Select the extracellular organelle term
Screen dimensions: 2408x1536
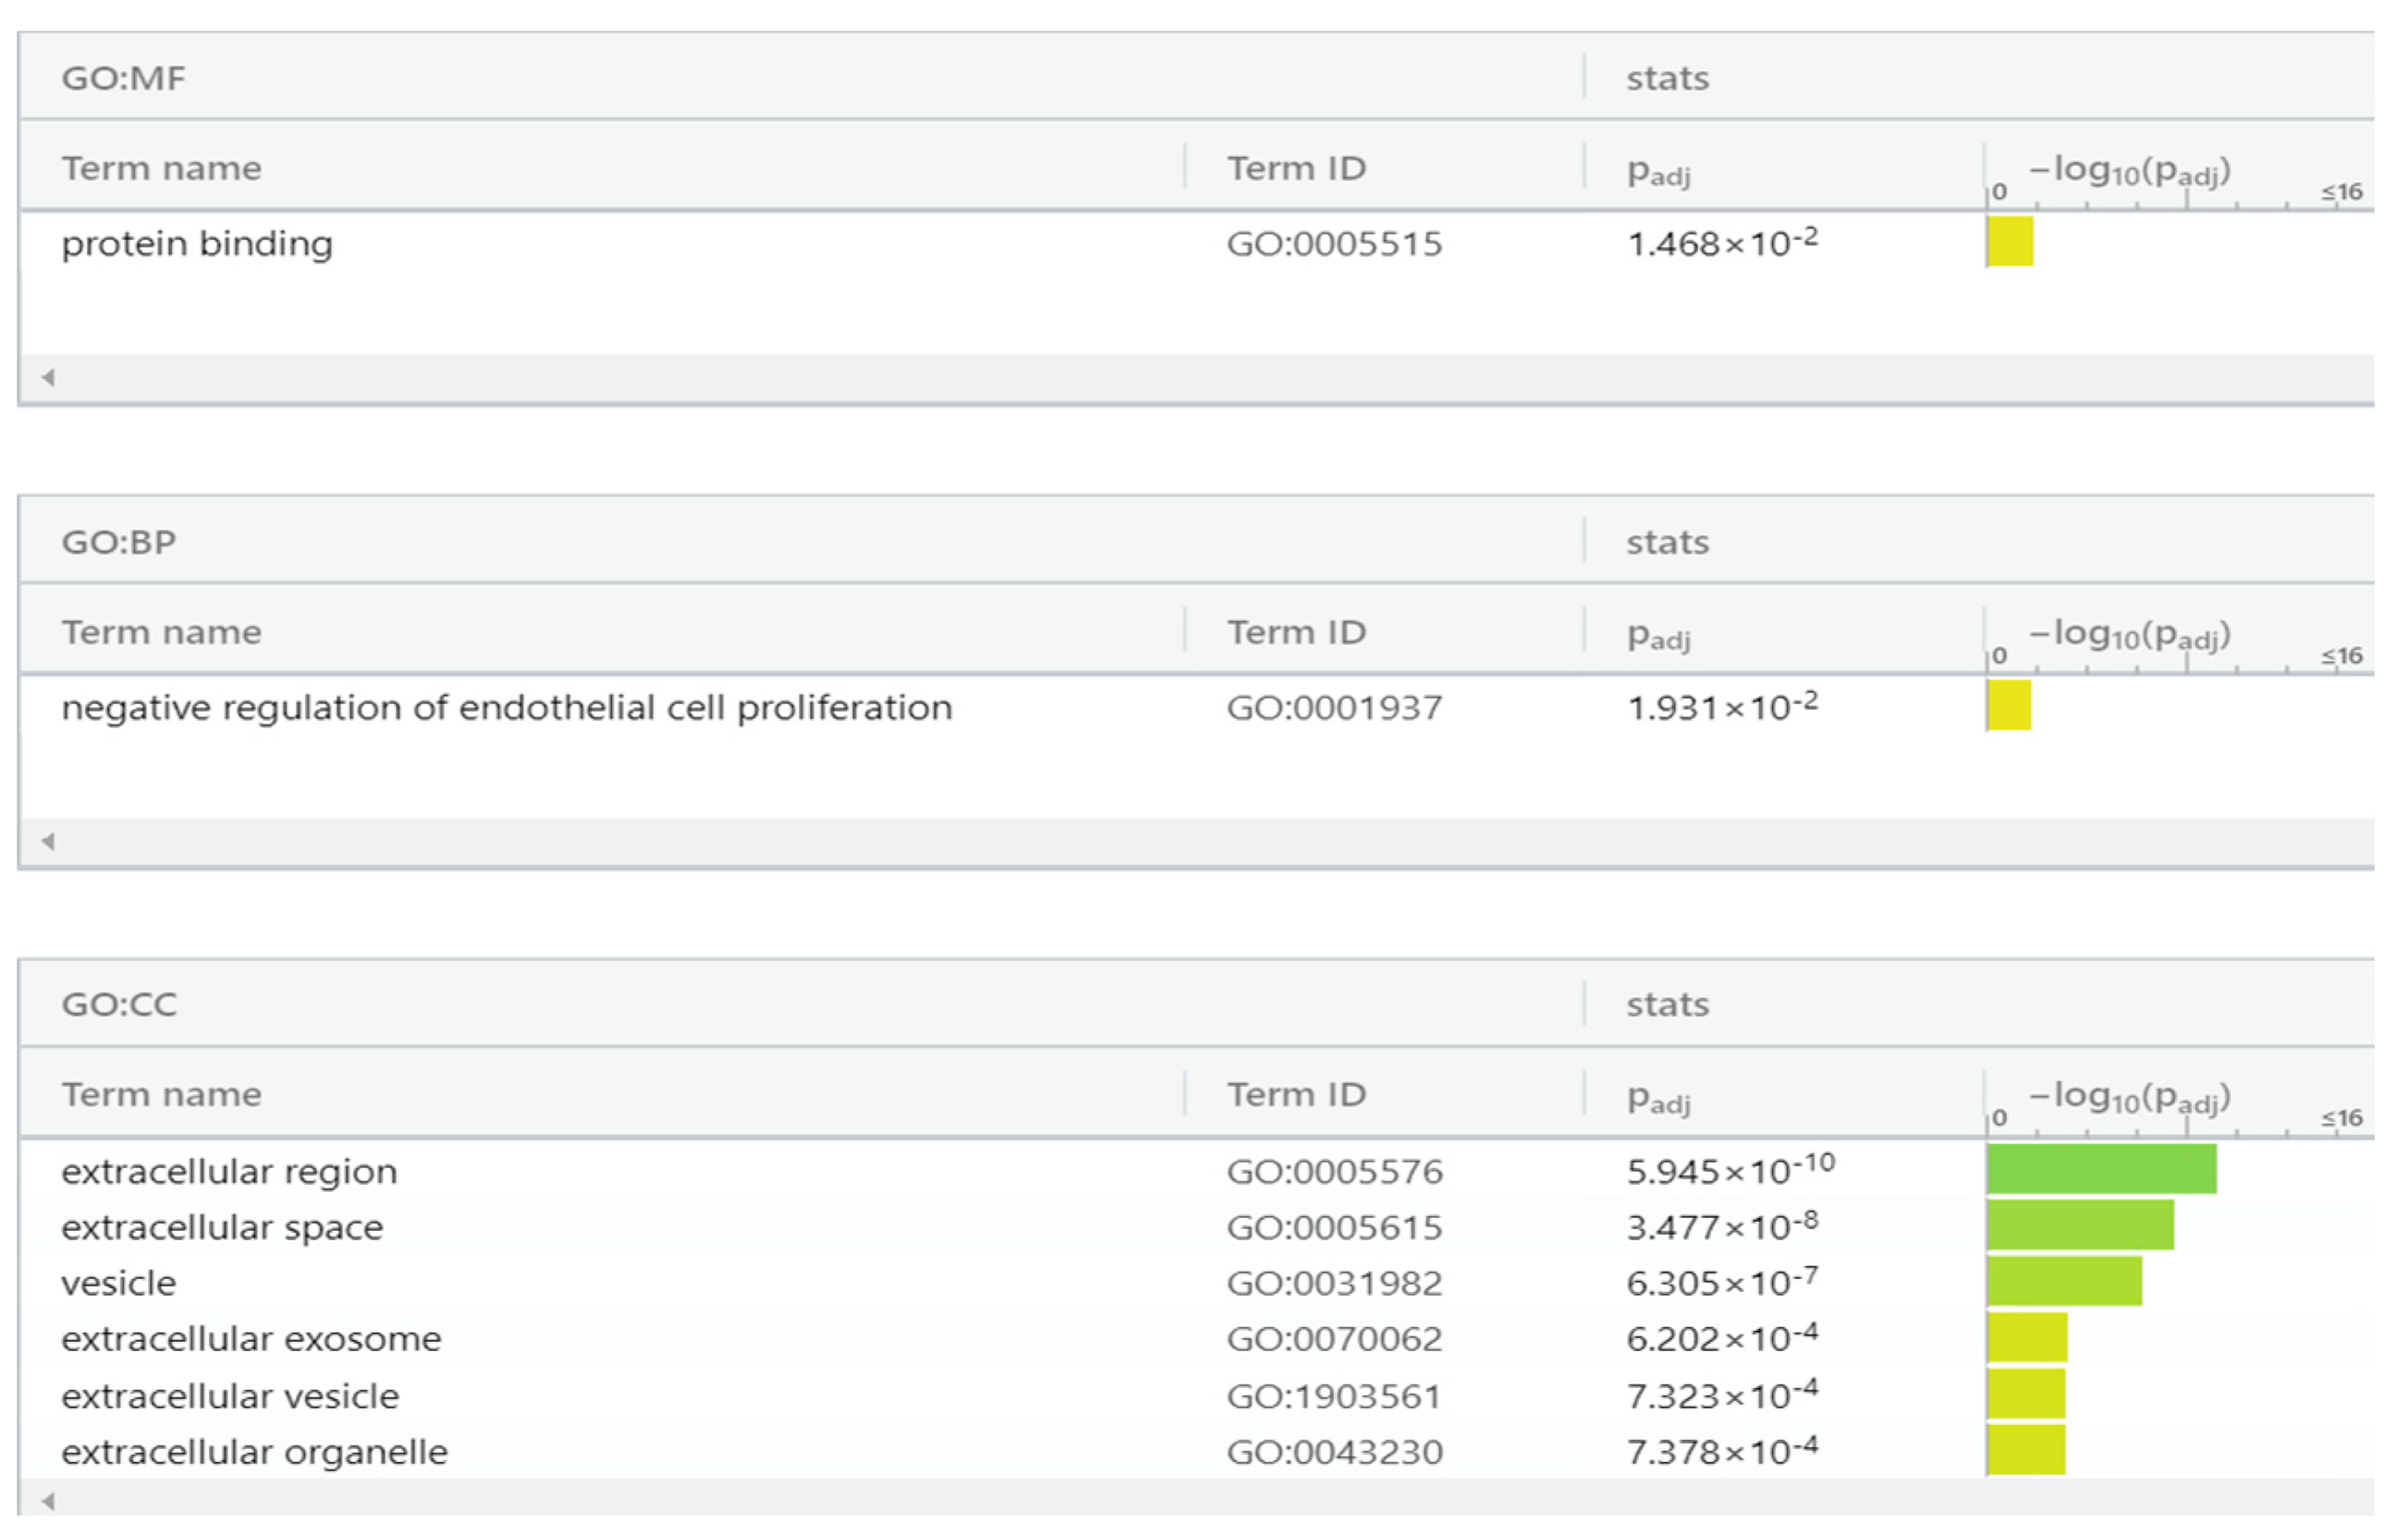(254, 1452)
